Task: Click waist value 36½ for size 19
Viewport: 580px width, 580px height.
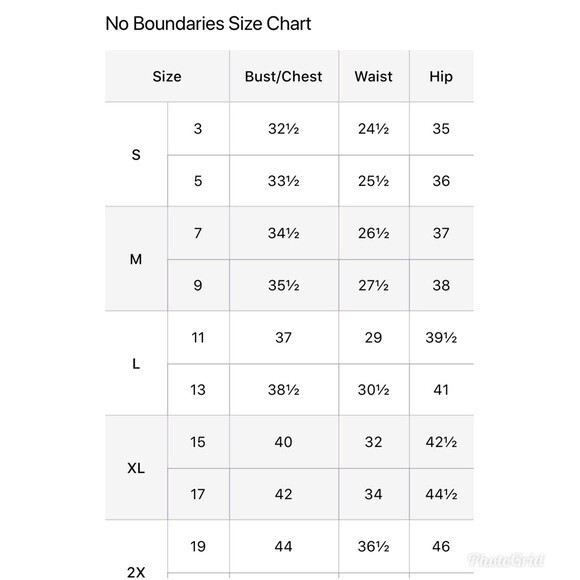Action: point(373,546)
